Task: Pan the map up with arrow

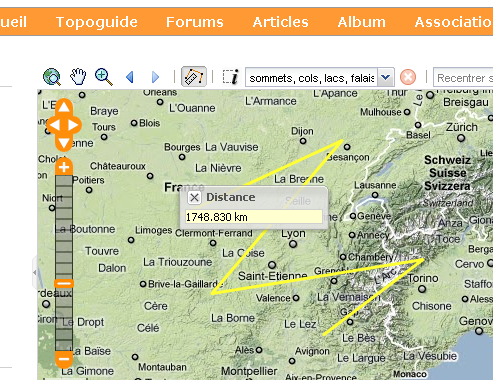Action: coord(64,107)
